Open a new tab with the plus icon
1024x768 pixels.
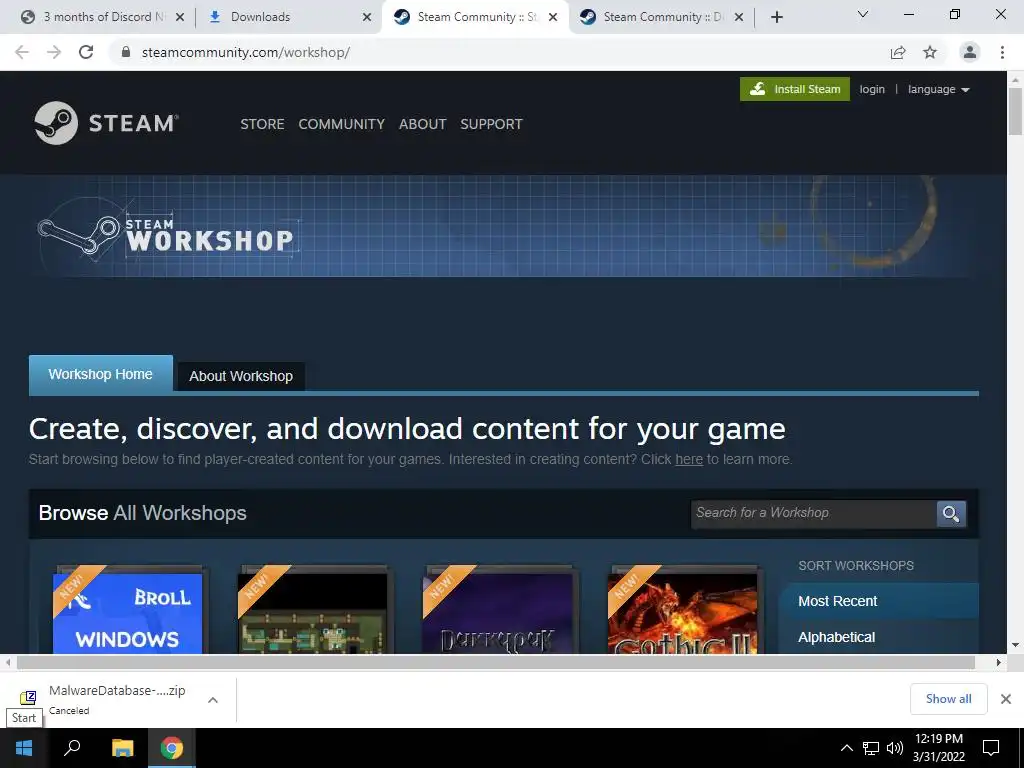pyautogui.click(x=776, y=17)
